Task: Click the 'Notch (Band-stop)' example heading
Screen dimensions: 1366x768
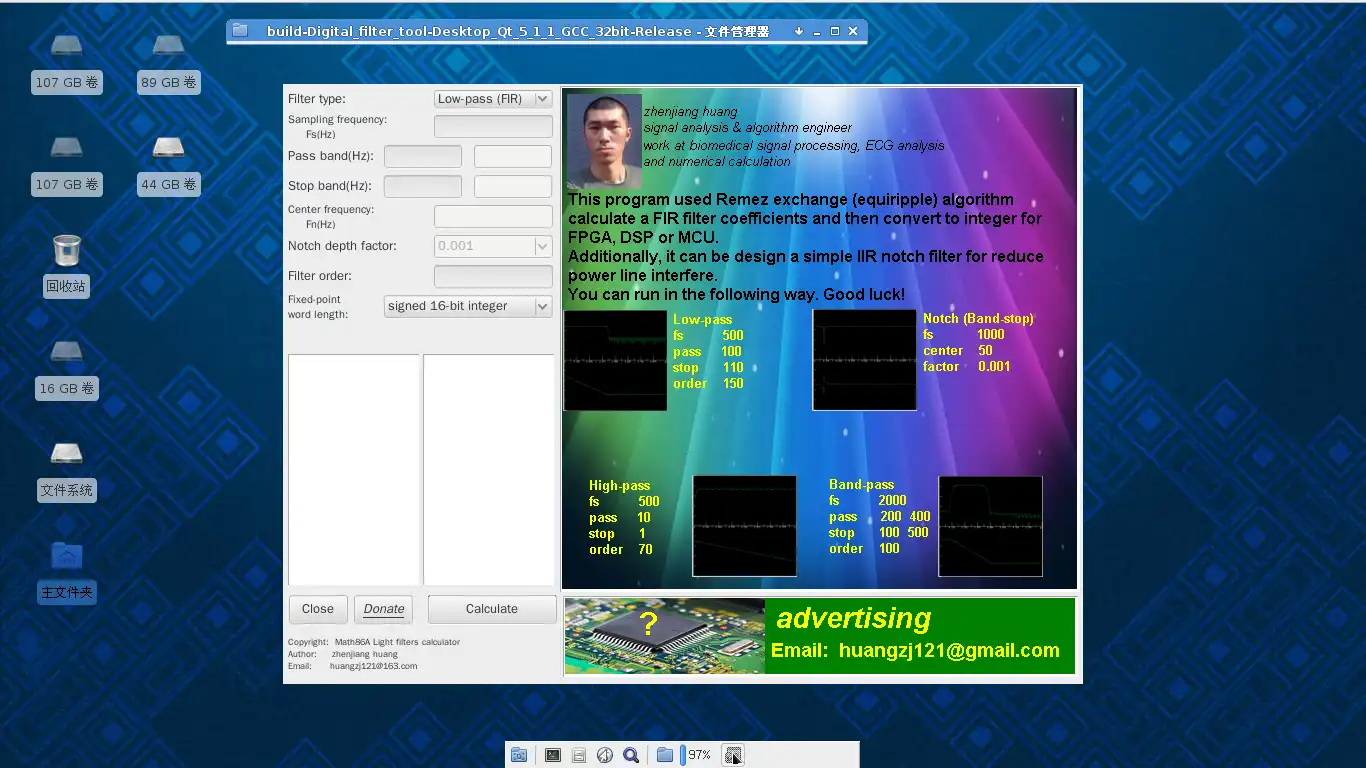Action: click(978, 319)
